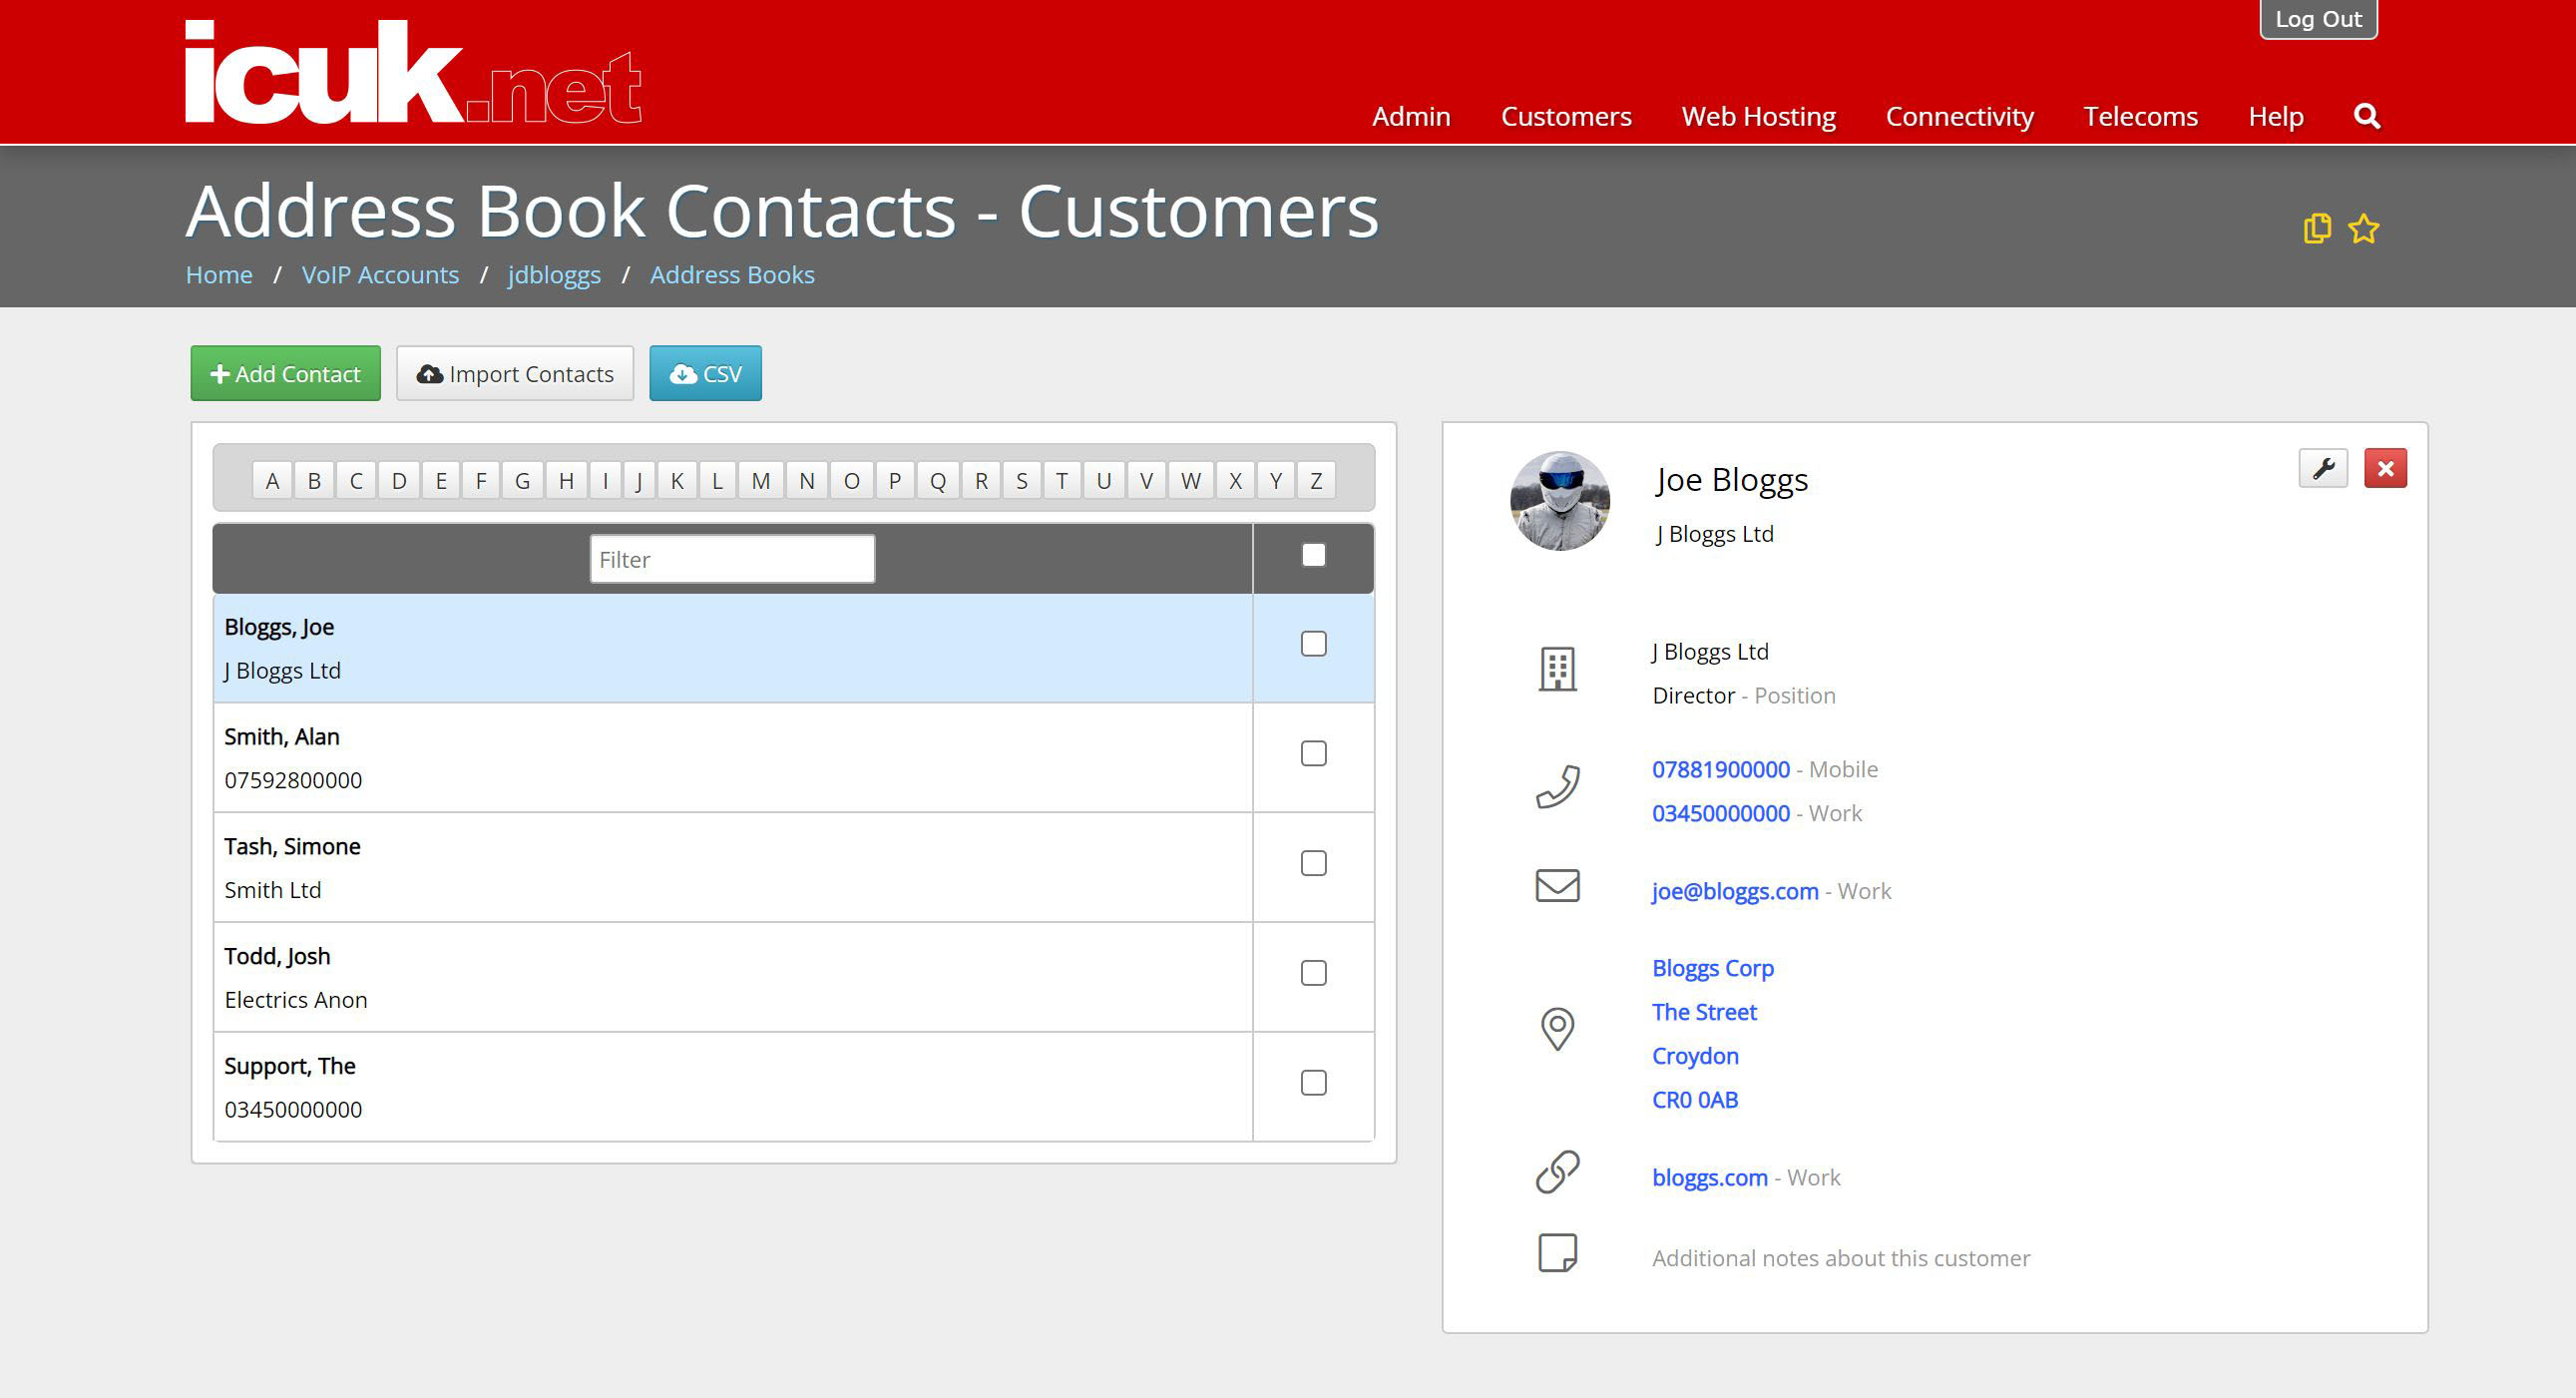
Task: Filter contacts by letter E
Action: tap(440, 481)
